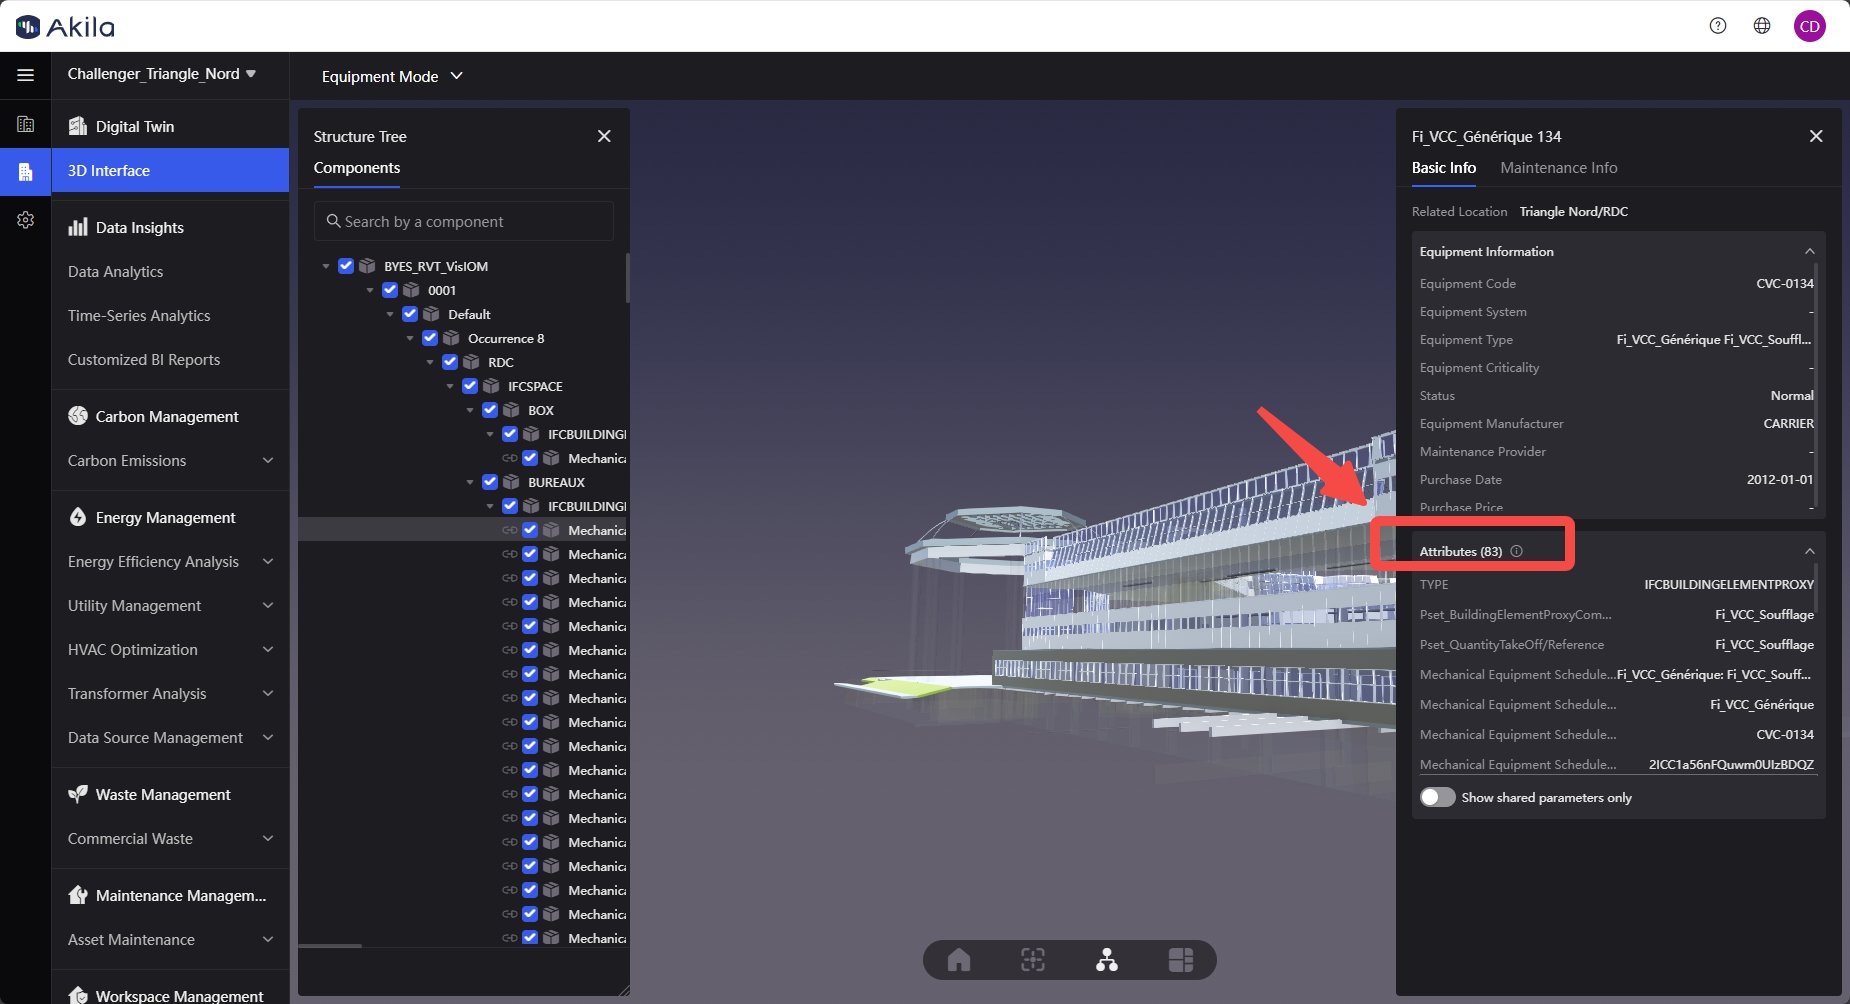Screen dimensions: 1850x1004
Task: Open the 3D Interface menu item
Action: [170, 170]
